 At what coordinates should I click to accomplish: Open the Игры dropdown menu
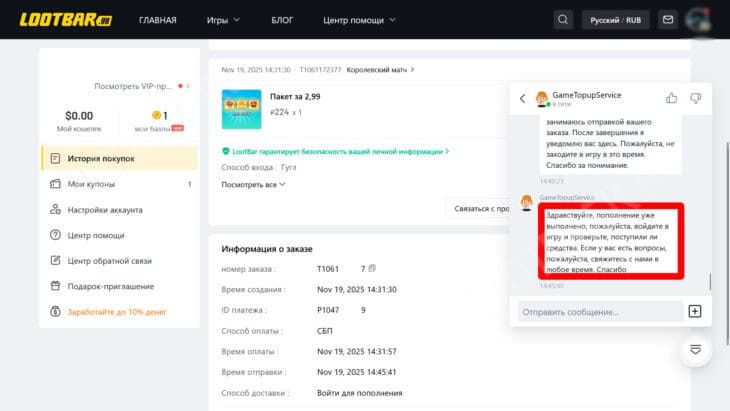pos(223,20)
